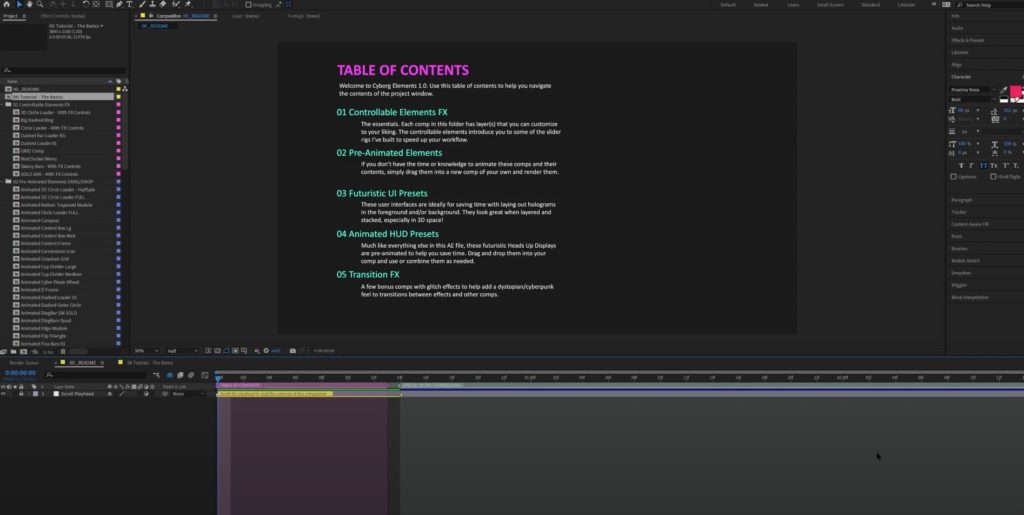This screenshot has width=1024, height=515.
Task: Expand the Paragraph panel
Action: (961, 200)
